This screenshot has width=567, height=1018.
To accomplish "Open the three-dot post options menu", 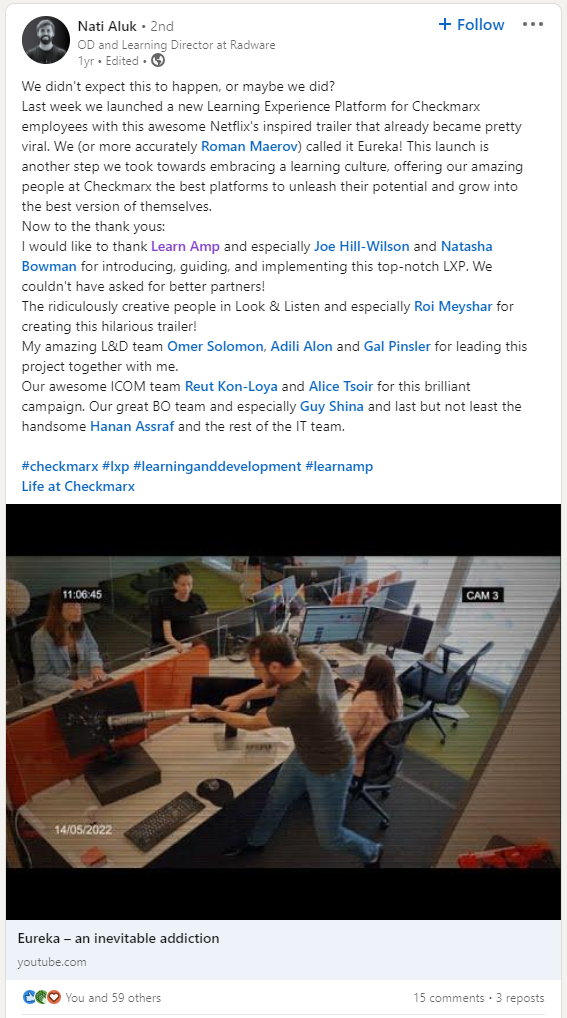I will pyautogui.click(x=533, y=25).
